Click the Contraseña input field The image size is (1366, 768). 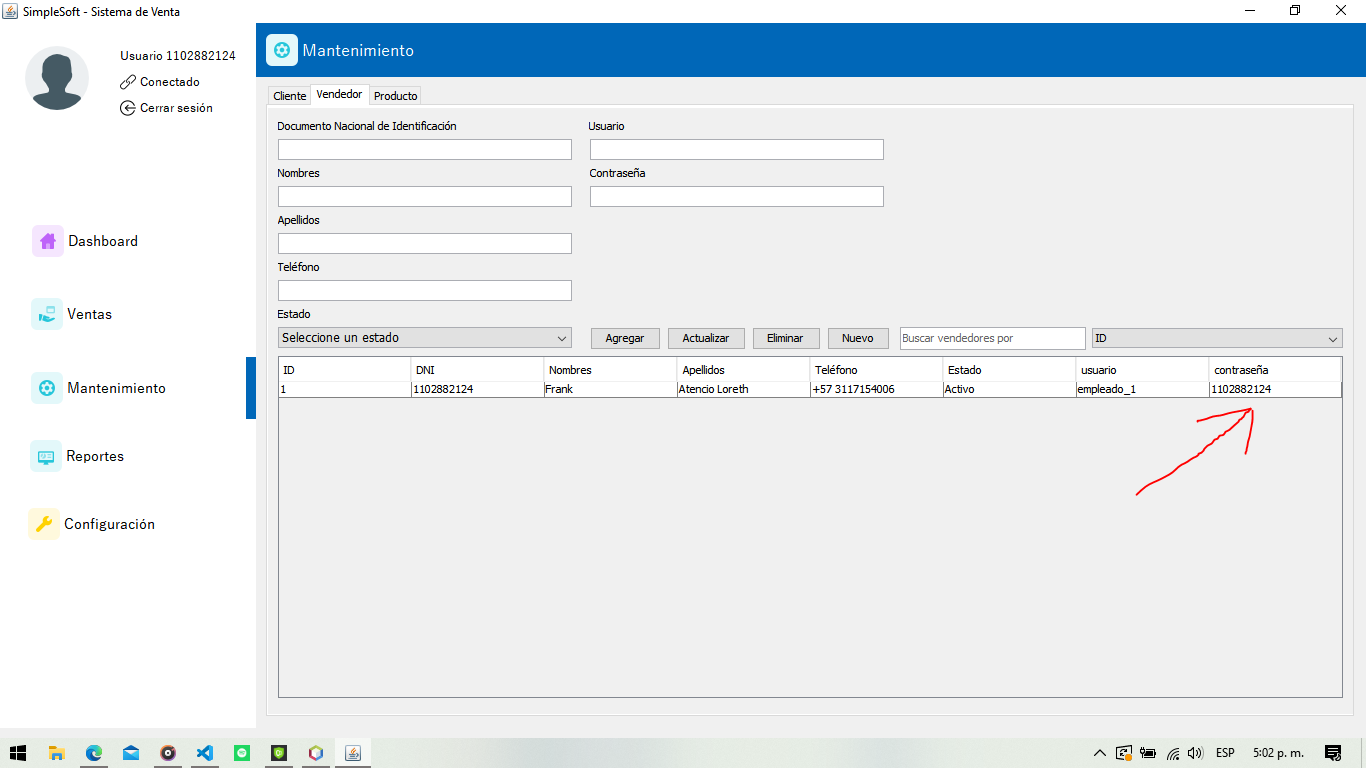[x=737, y=197]
